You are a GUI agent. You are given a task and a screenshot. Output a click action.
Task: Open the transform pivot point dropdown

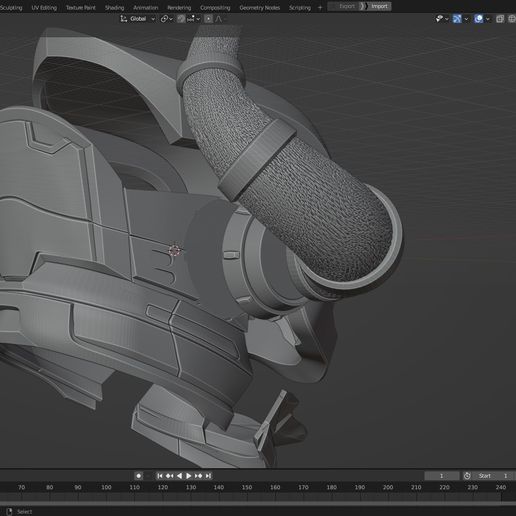166,19
